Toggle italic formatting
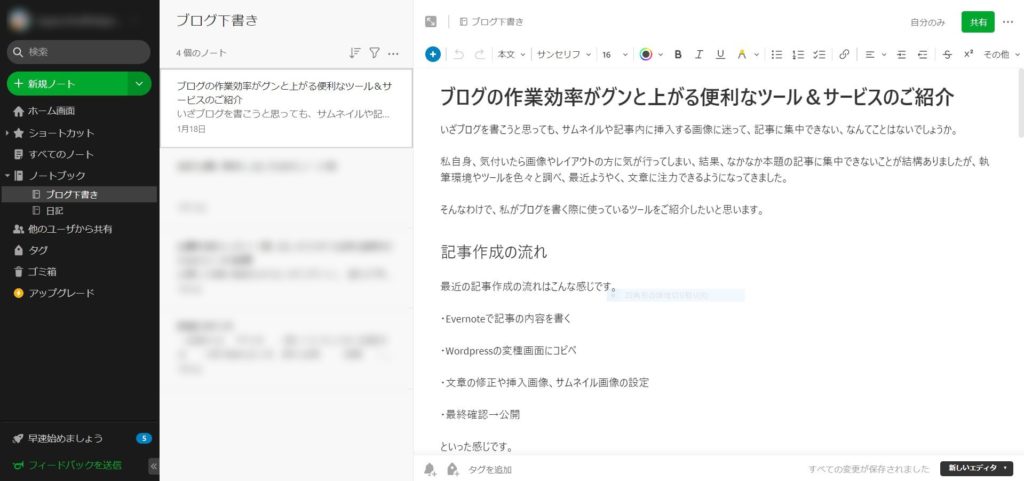 (699, 54)
